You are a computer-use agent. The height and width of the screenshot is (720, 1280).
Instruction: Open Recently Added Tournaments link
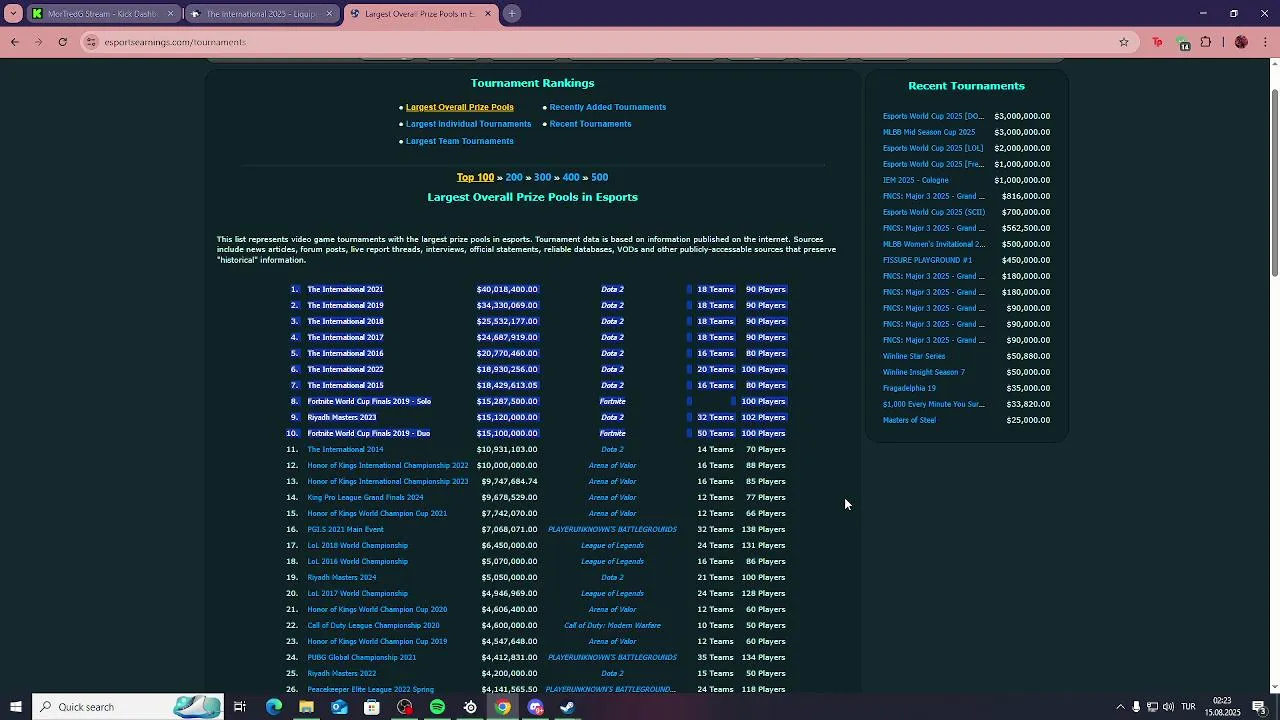[607, 107]
